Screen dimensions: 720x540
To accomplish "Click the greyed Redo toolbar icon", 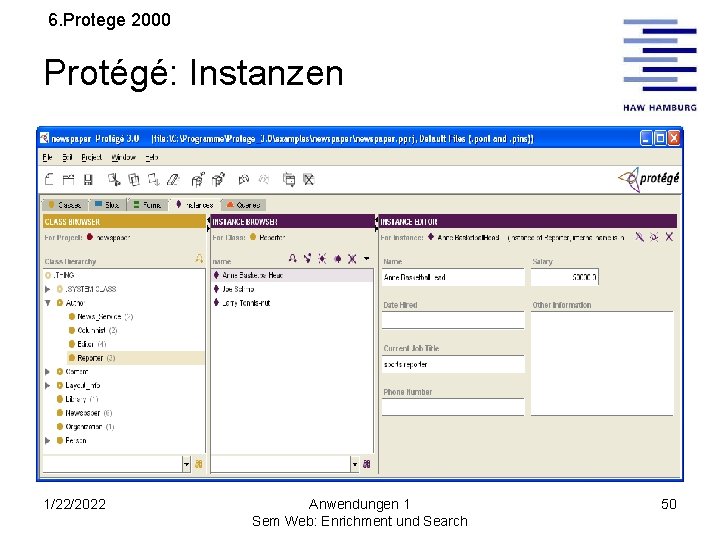I will 264,179.
